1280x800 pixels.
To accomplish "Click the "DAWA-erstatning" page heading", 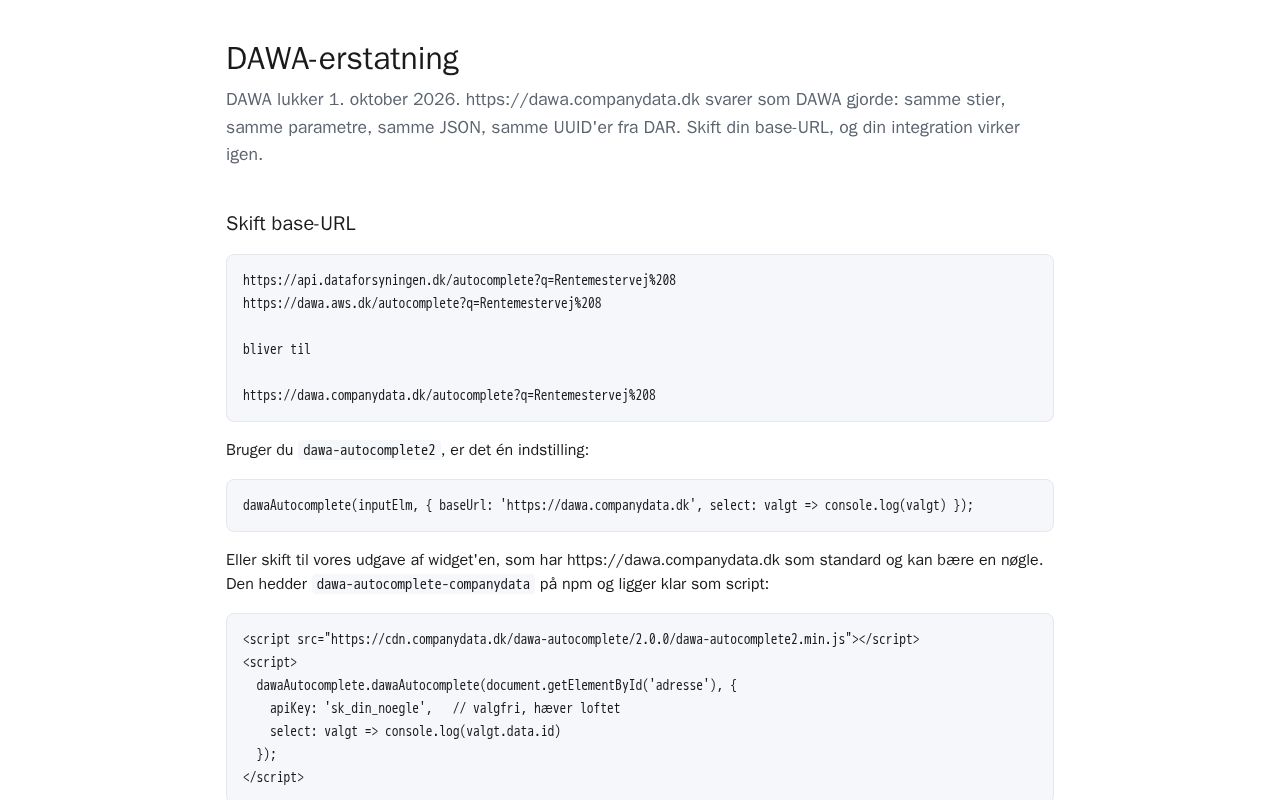I will click(342, 59).
